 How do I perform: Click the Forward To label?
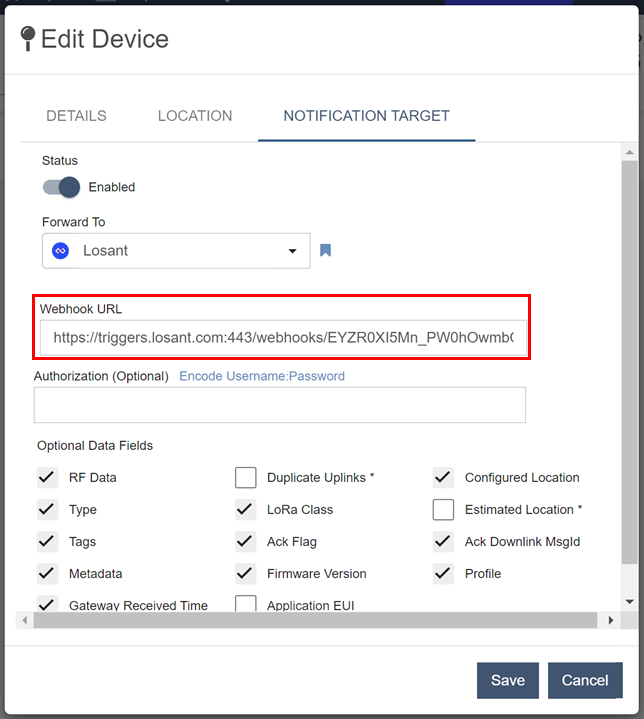coord(74,222)
